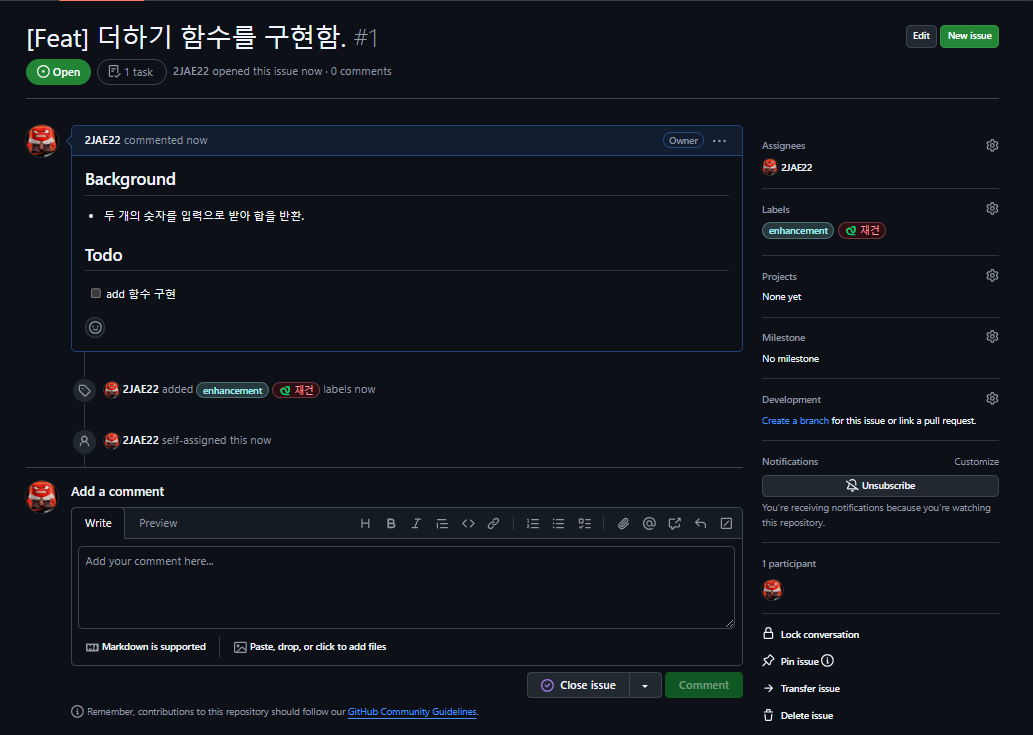Open Projects settings gear
This screenshot has width=1033, height=735.
(x=992, y=276)
